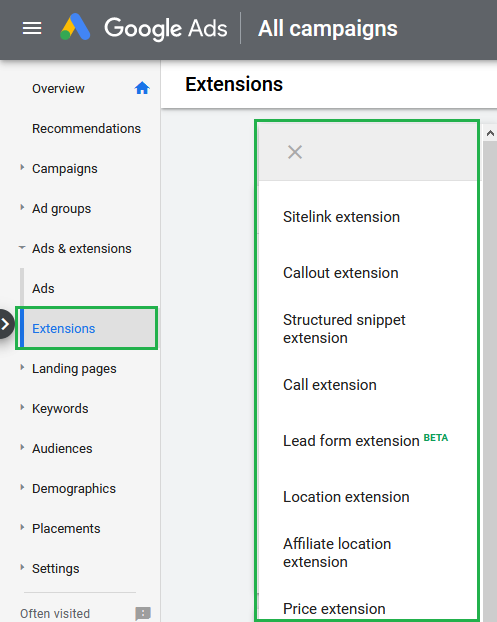
Task: Open Ad groups in the sidebar
Action: pyautogui.click(x=61, y=209)
